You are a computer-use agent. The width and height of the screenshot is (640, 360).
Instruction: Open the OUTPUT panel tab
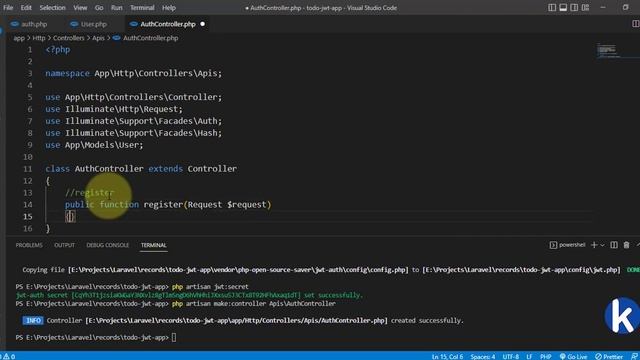pos(64,245)
